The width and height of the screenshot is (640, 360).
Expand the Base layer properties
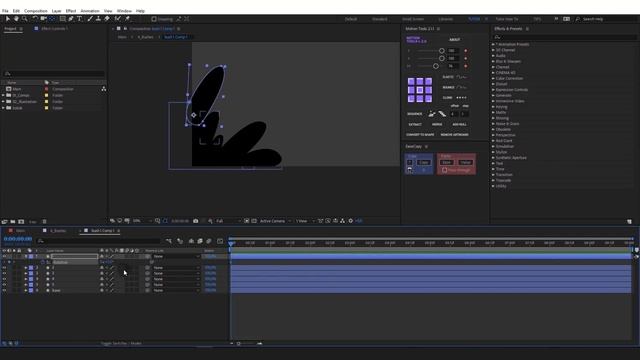pyautogui.click(x=26, y=291)
